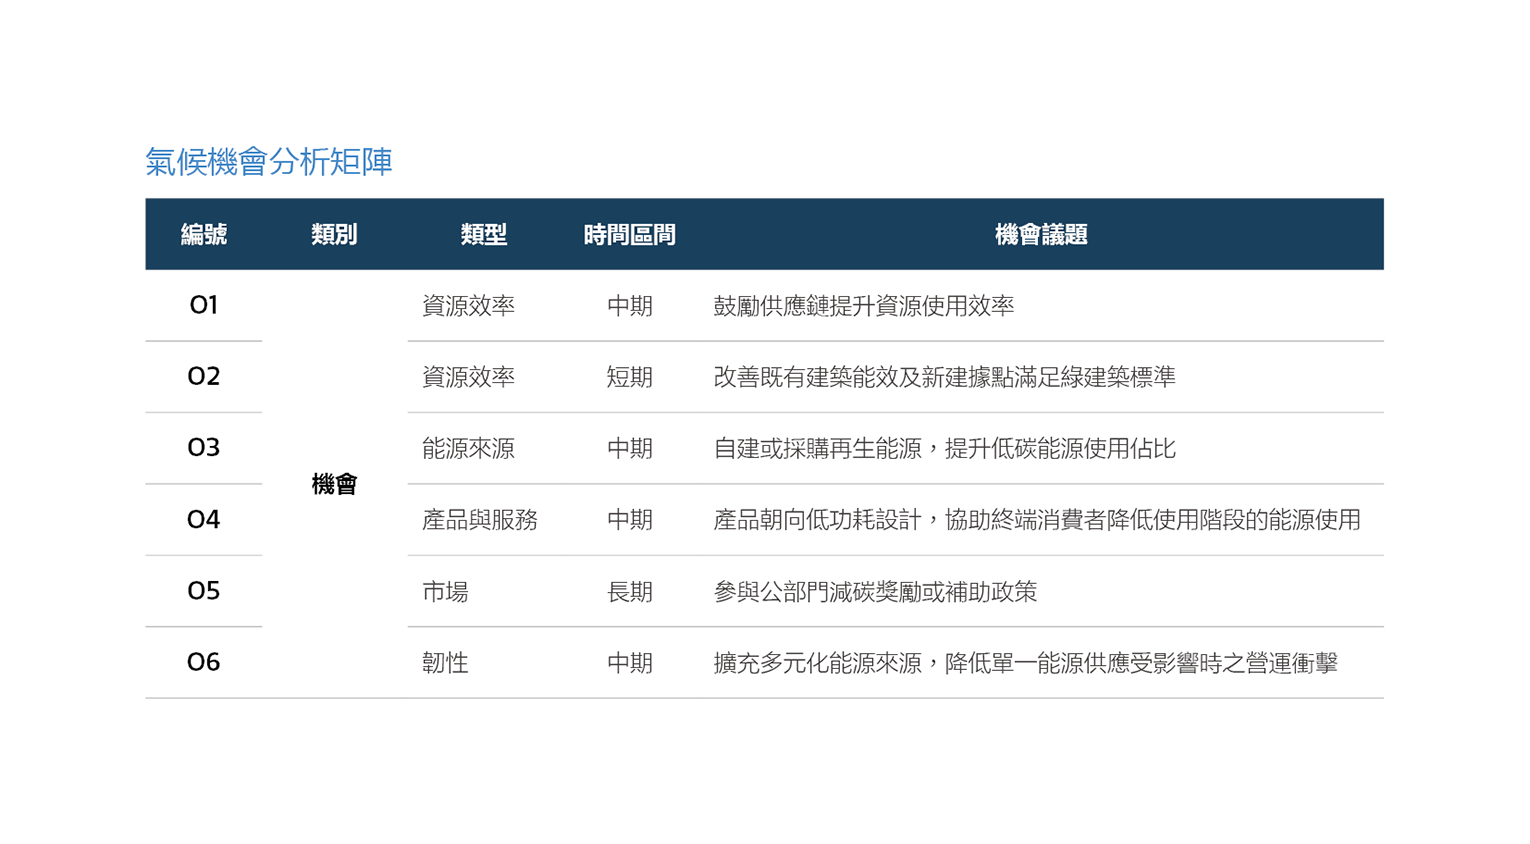1530x844 pixels.
Task: Select the O6 number cell
Action: [x=204, y=662]
